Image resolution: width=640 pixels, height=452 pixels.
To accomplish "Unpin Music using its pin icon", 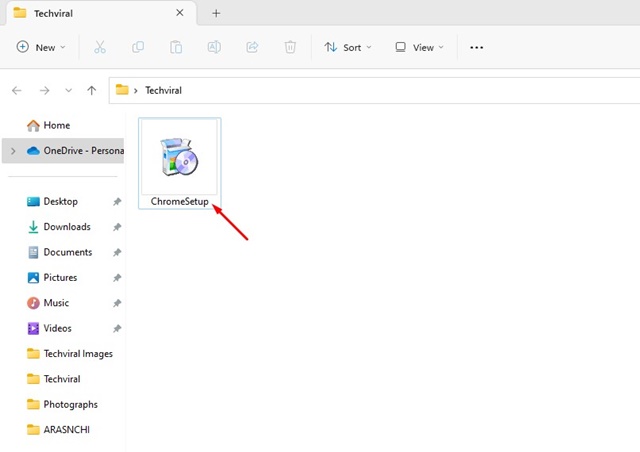I will (117, 303).
